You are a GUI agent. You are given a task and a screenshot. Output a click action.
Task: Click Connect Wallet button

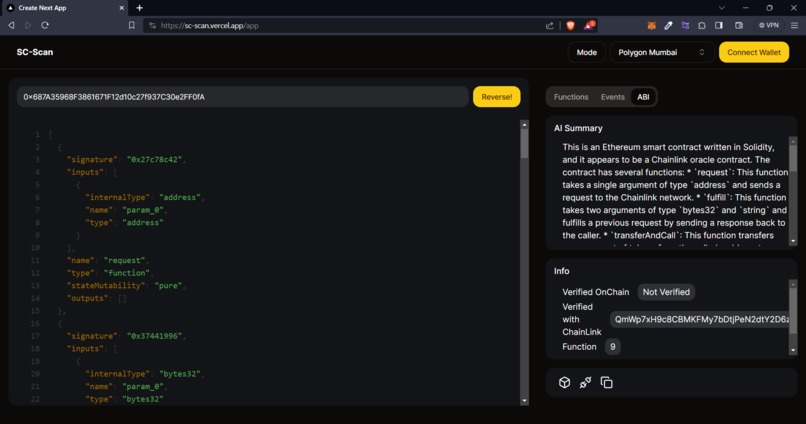click(x=754, y=52)
